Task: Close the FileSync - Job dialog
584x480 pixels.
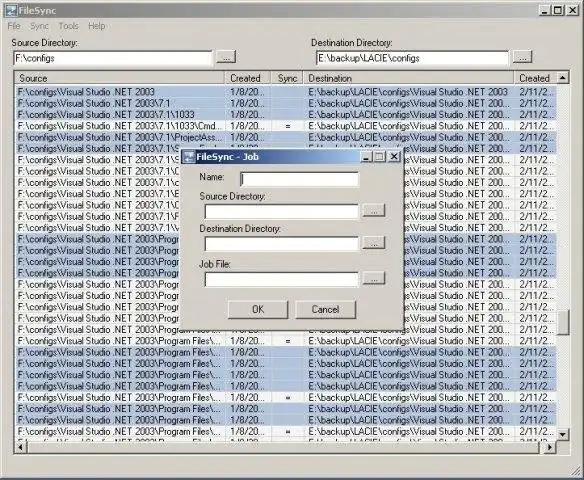Action: coord(394,156)
